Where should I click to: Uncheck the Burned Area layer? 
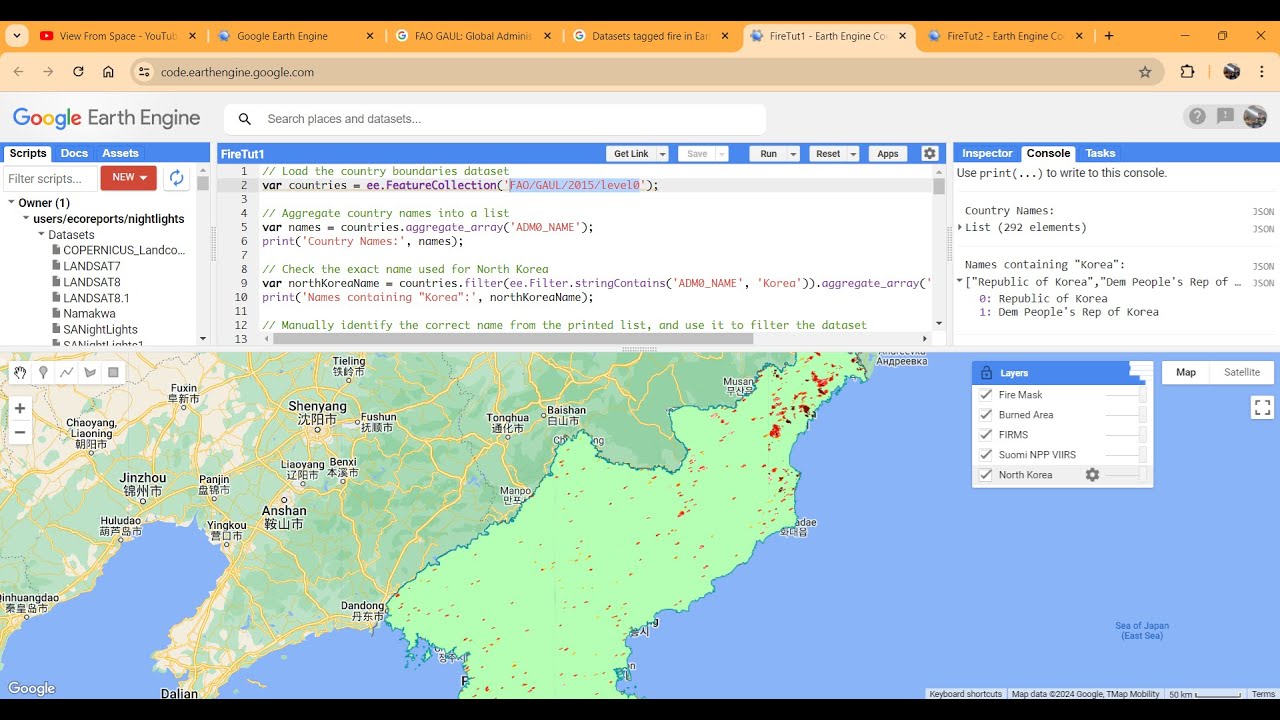pyautogui.click(x=986, y=415)
